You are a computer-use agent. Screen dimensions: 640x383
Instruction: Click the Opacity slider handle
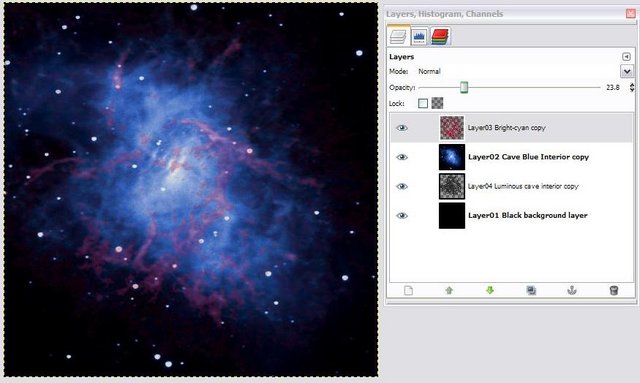[464, 87]
